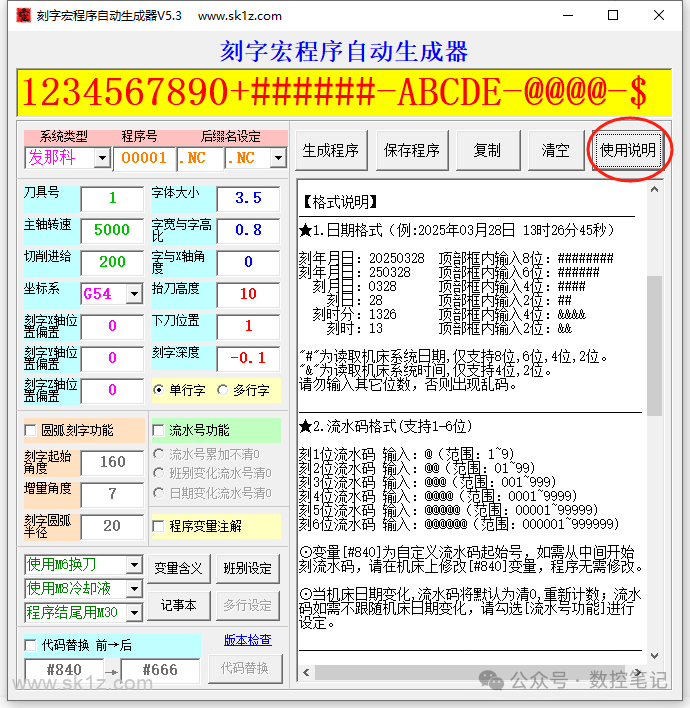Click the 复制 button
This screenshot has height=708, width=690.
(488, 150)
